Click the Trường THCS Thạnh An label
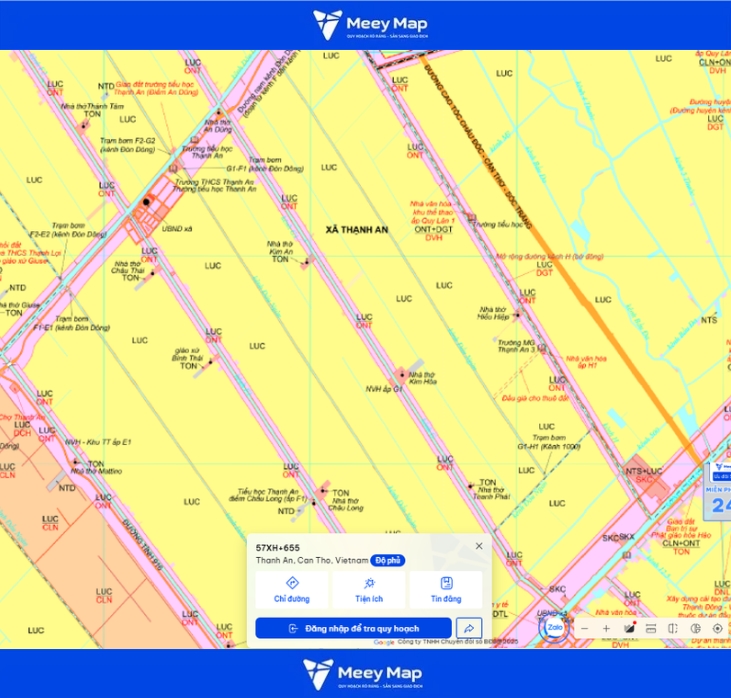Viewport: 731px width, 698px height. tap(214, 182)
